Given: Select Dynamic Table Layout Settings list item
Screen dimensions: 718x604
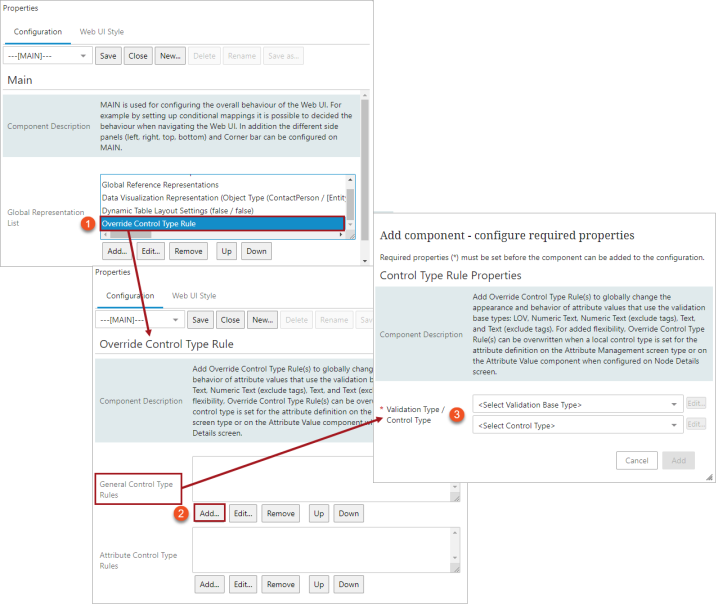Looking at the screenshot, I should click(x=177, y=211).
